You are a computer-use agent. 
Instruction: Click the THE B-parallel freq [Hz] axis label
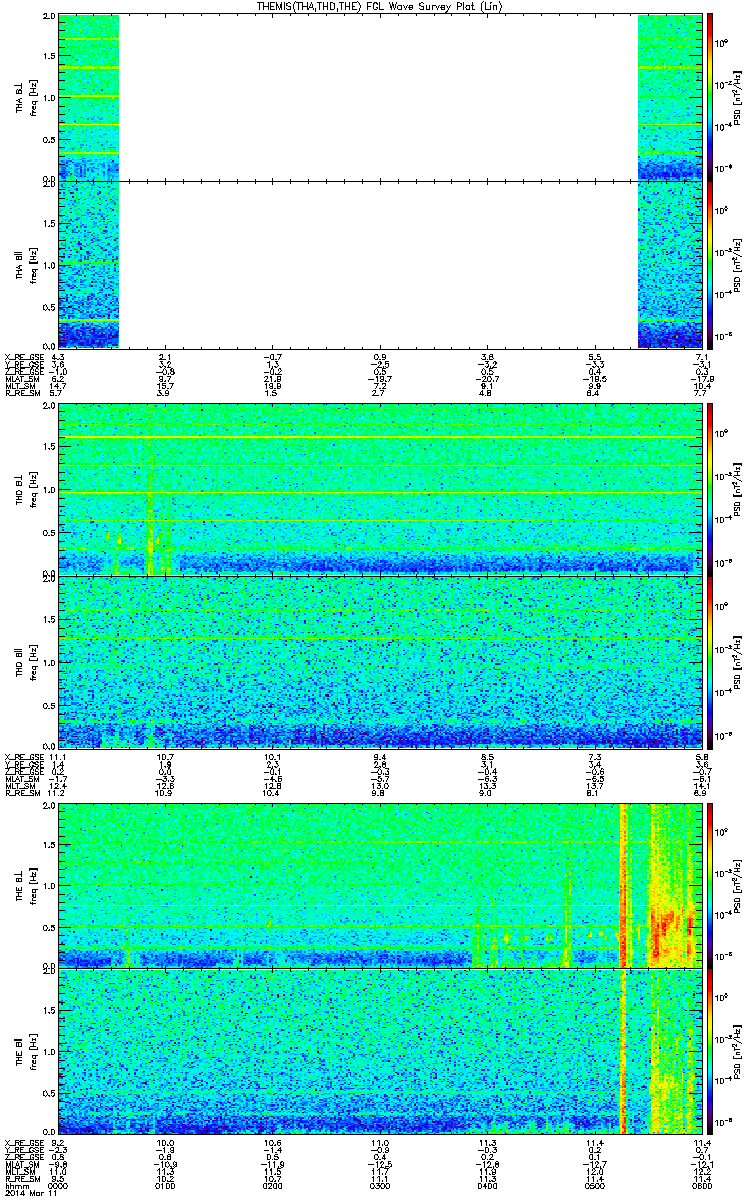[x=33, y=1051]
